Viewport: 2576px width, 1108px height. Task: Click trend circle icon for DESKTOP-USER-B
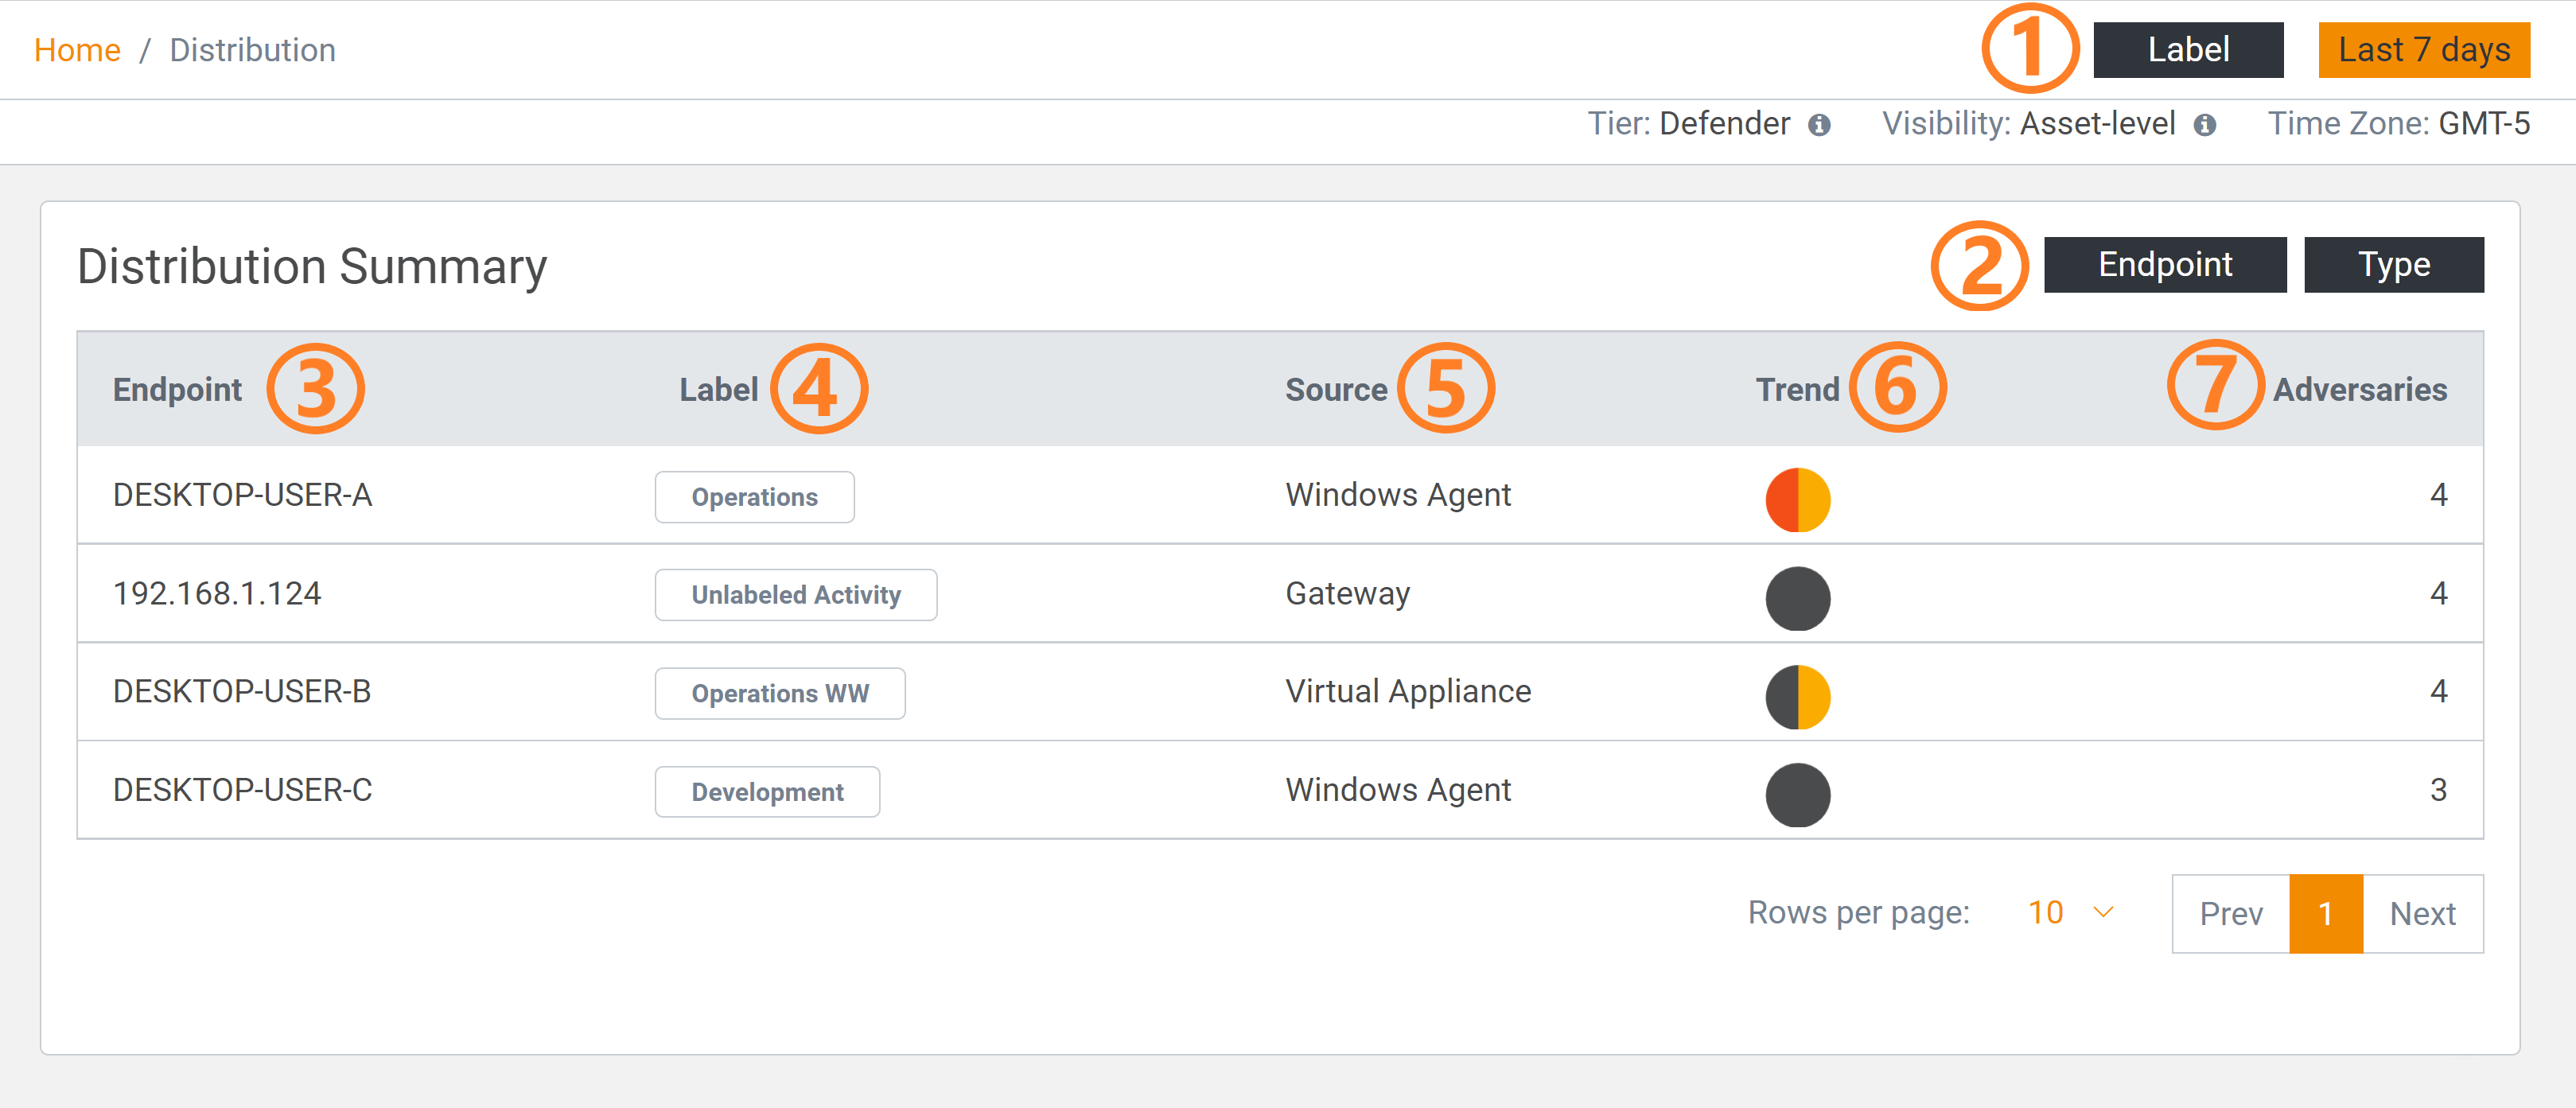1797,696
